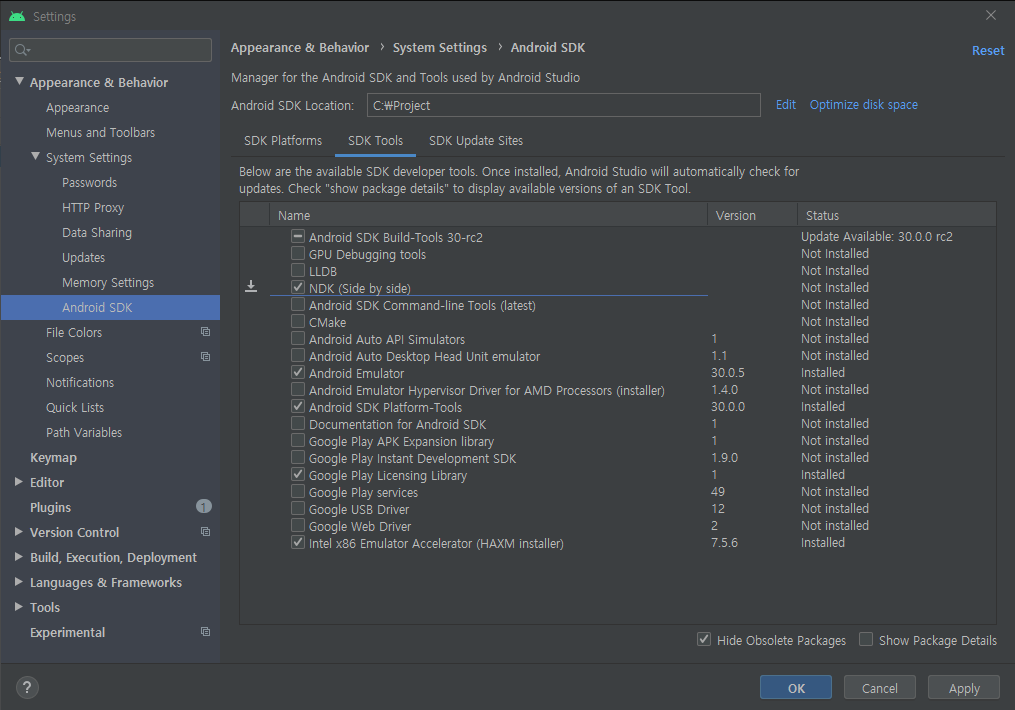
Task: Check the CMake checkbox
Action: [298, 321]
